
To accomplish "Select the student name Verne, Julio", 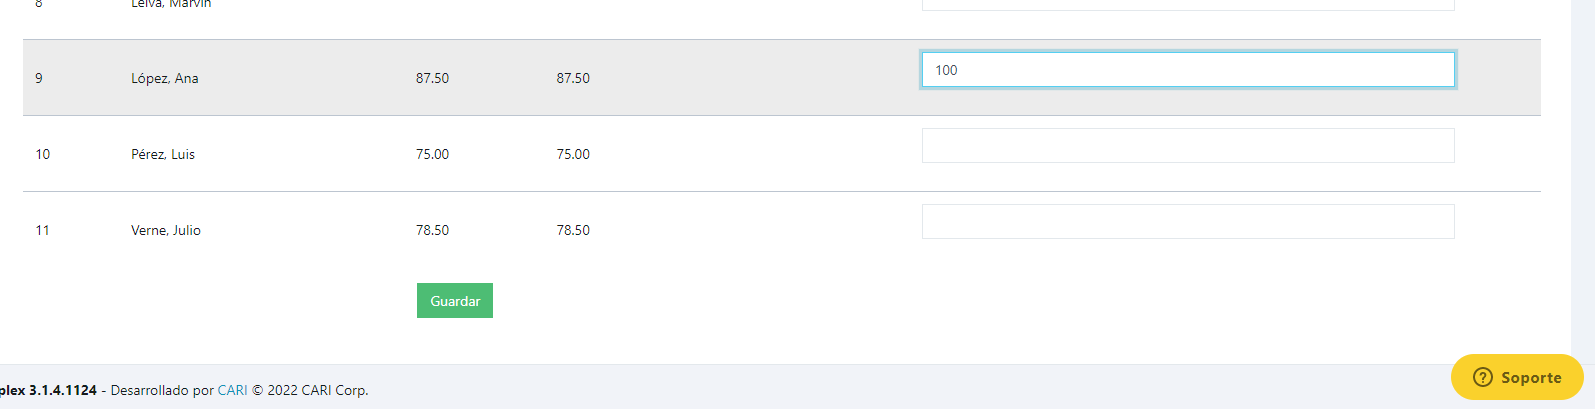I will (x=166, y=230).
